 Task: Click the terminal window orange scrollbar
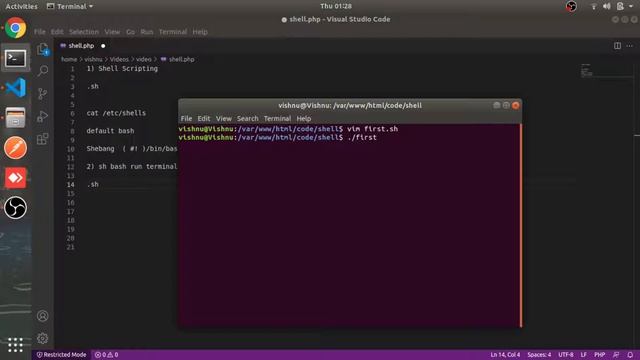click(x=521, y=225)
